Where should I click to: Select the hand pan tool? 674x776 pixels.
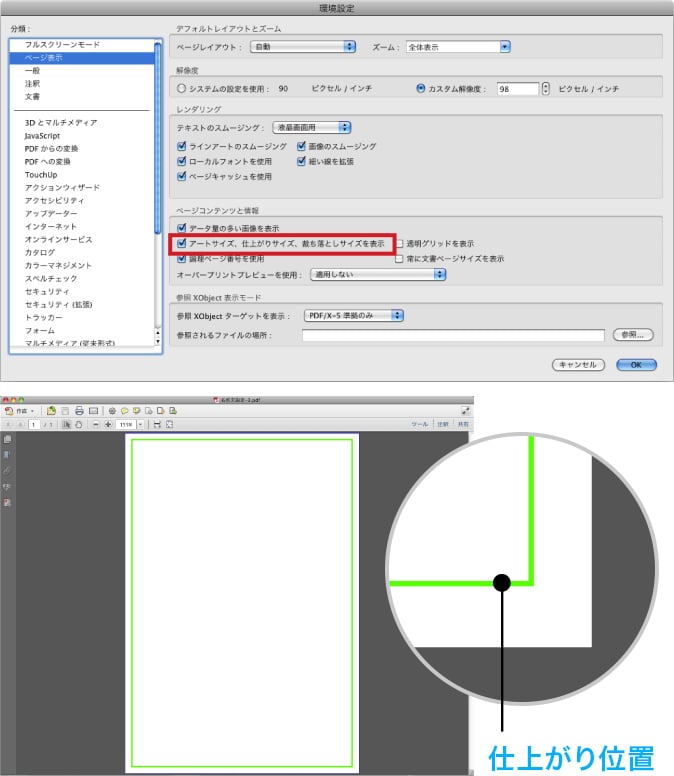coord(79,424)
